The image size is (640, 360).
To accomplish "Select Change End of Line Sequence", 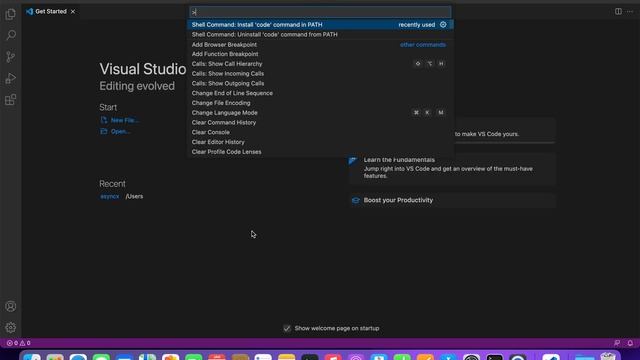I will click(320, 93).
